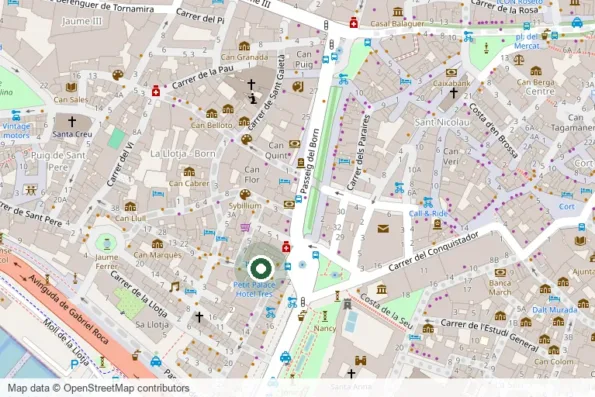Click the green Petit Palace hotel marker
Screen dimensions: 595x397
click(261, 268)
